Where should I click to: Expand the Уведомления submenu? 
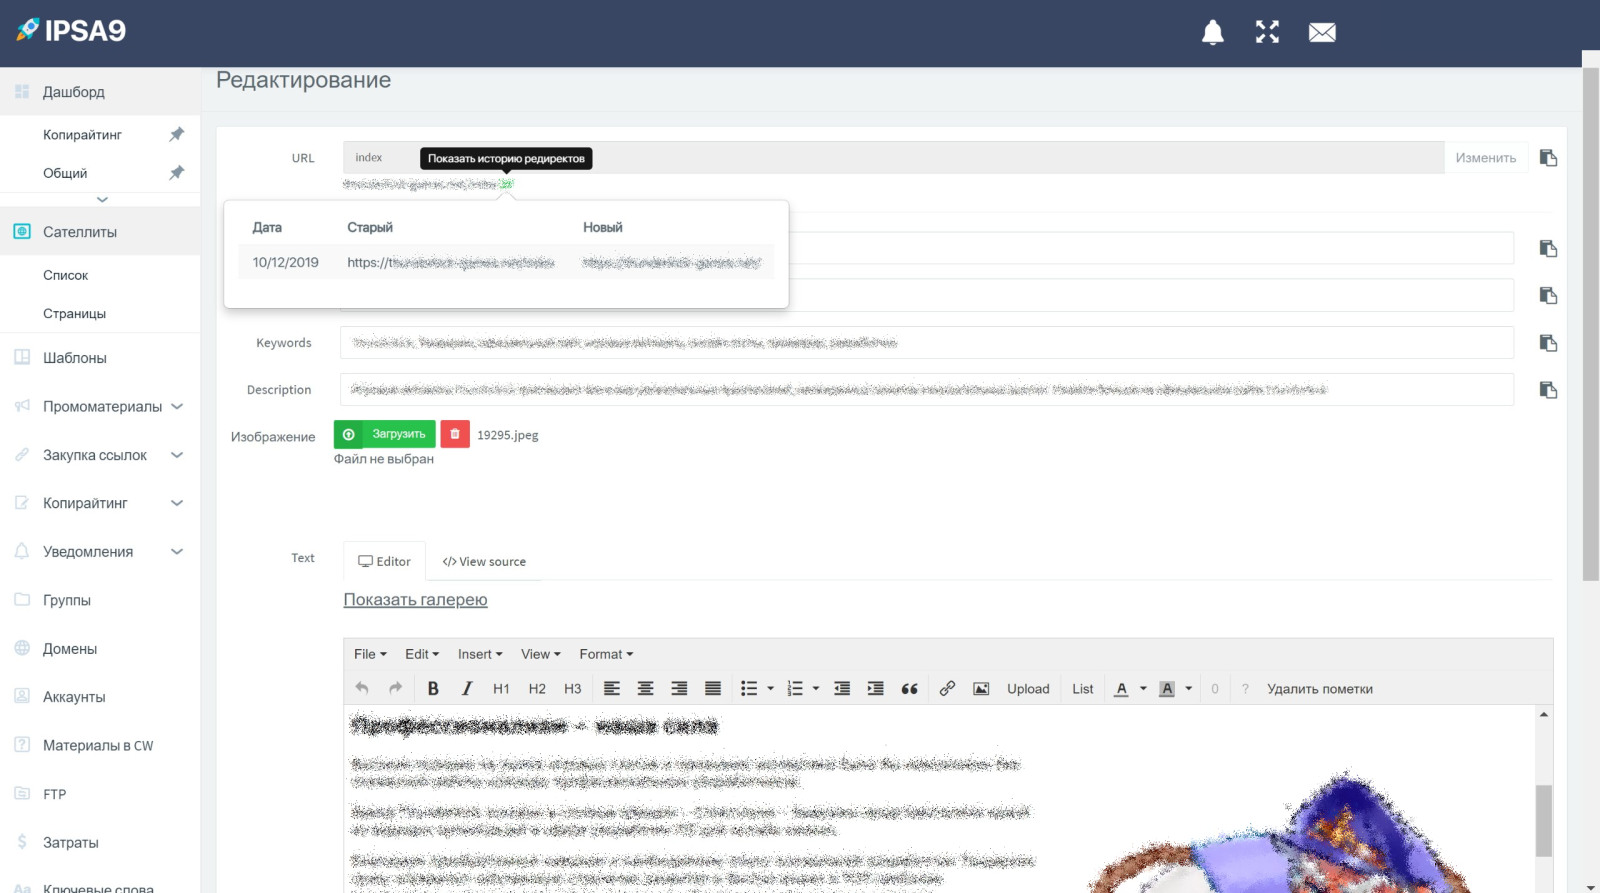177,551
